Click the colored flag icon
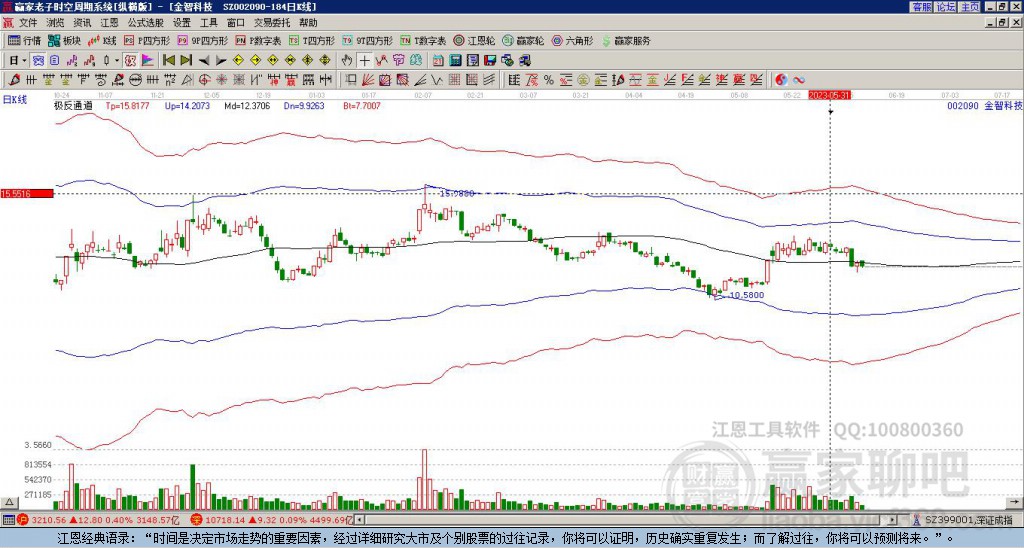This screenshot has width=1024, height=548. coord(148,61)
